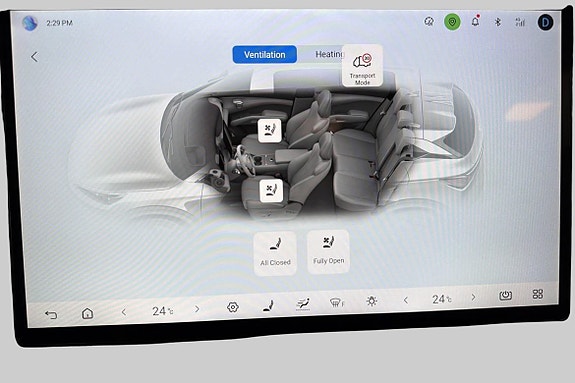The width and height of the screenshot is (575, 383).
Task: Toggle the climate power button
Action: coord(505,295)
